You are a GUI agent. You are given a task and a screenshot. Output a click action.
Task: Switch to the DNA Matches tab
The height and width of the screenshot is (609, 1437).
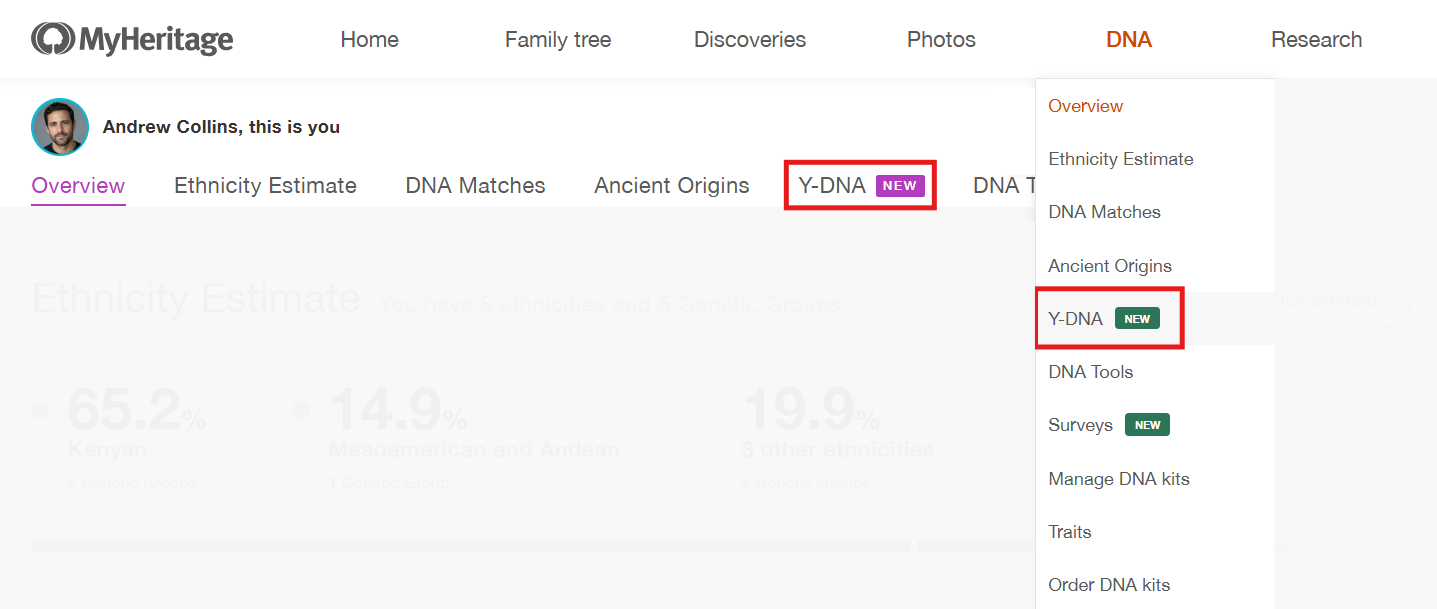click(x=475, y=186)
